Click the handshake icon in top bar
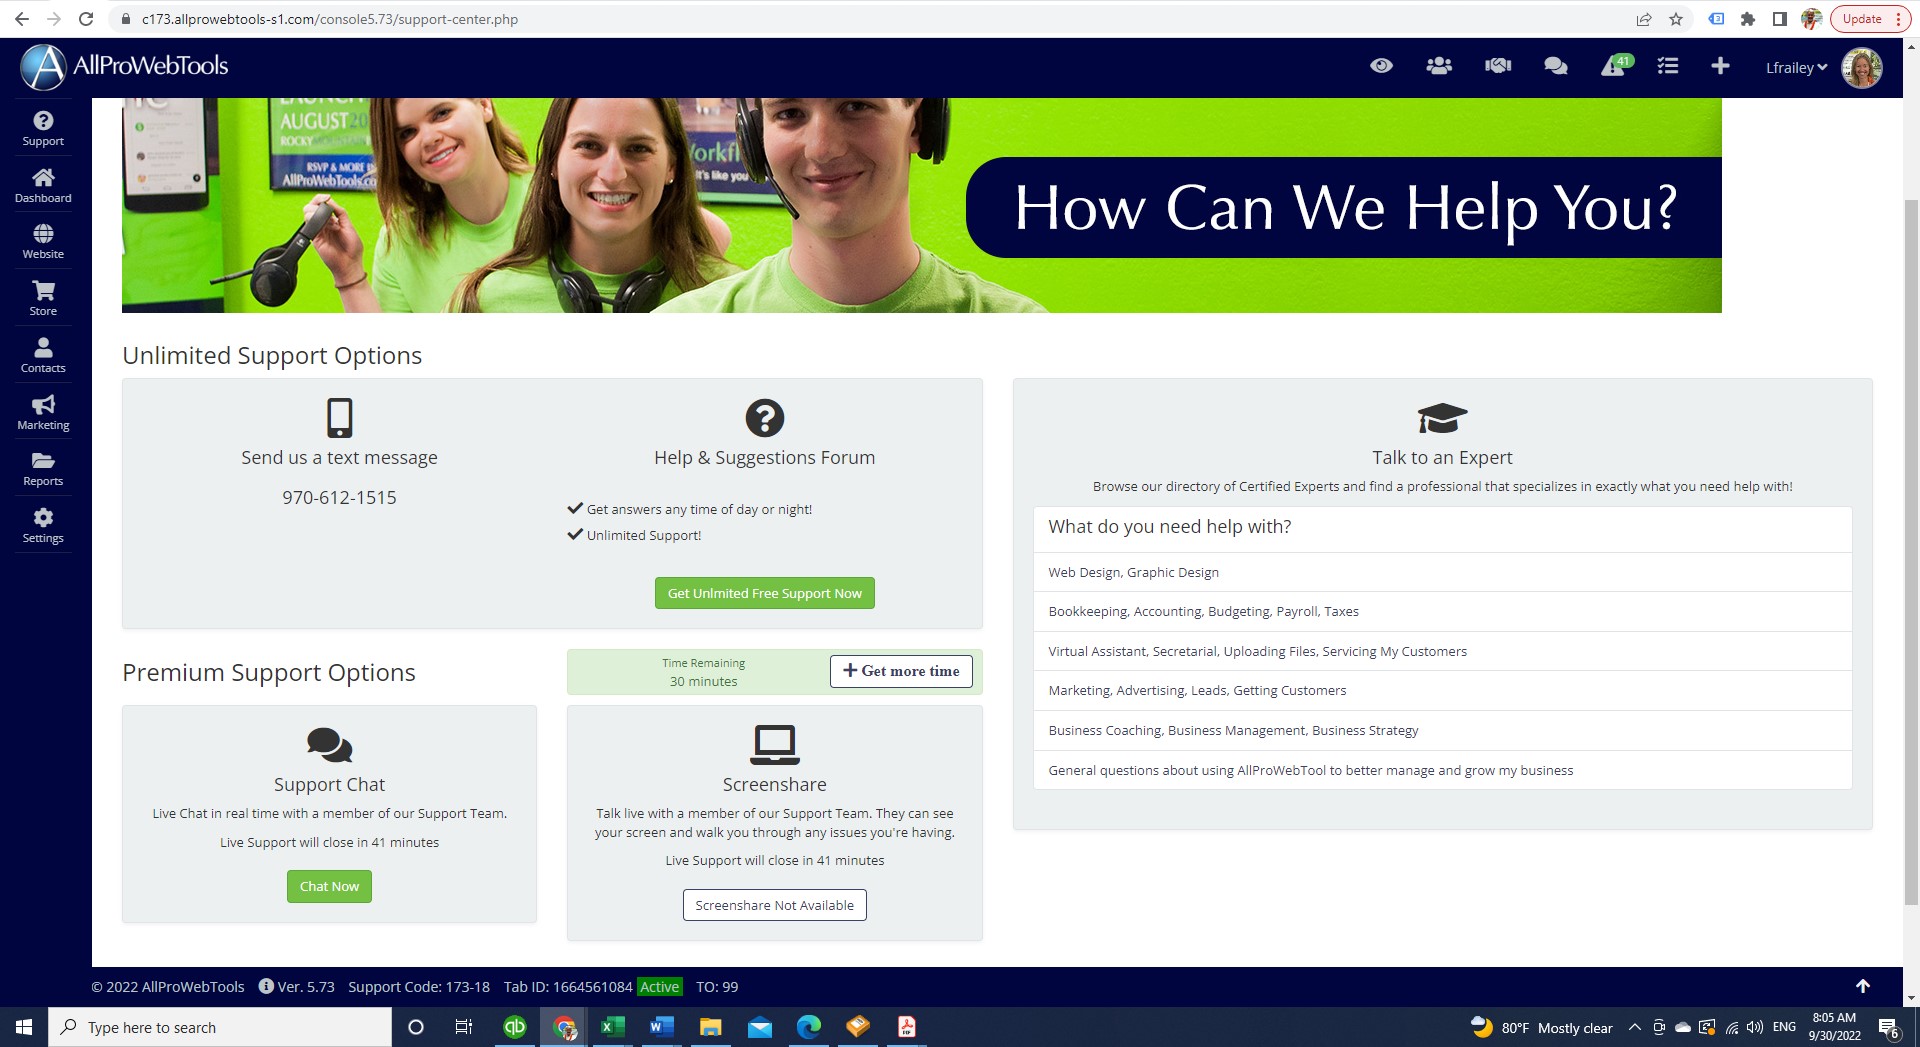 pyautogui.click(x=1498, y=66)
